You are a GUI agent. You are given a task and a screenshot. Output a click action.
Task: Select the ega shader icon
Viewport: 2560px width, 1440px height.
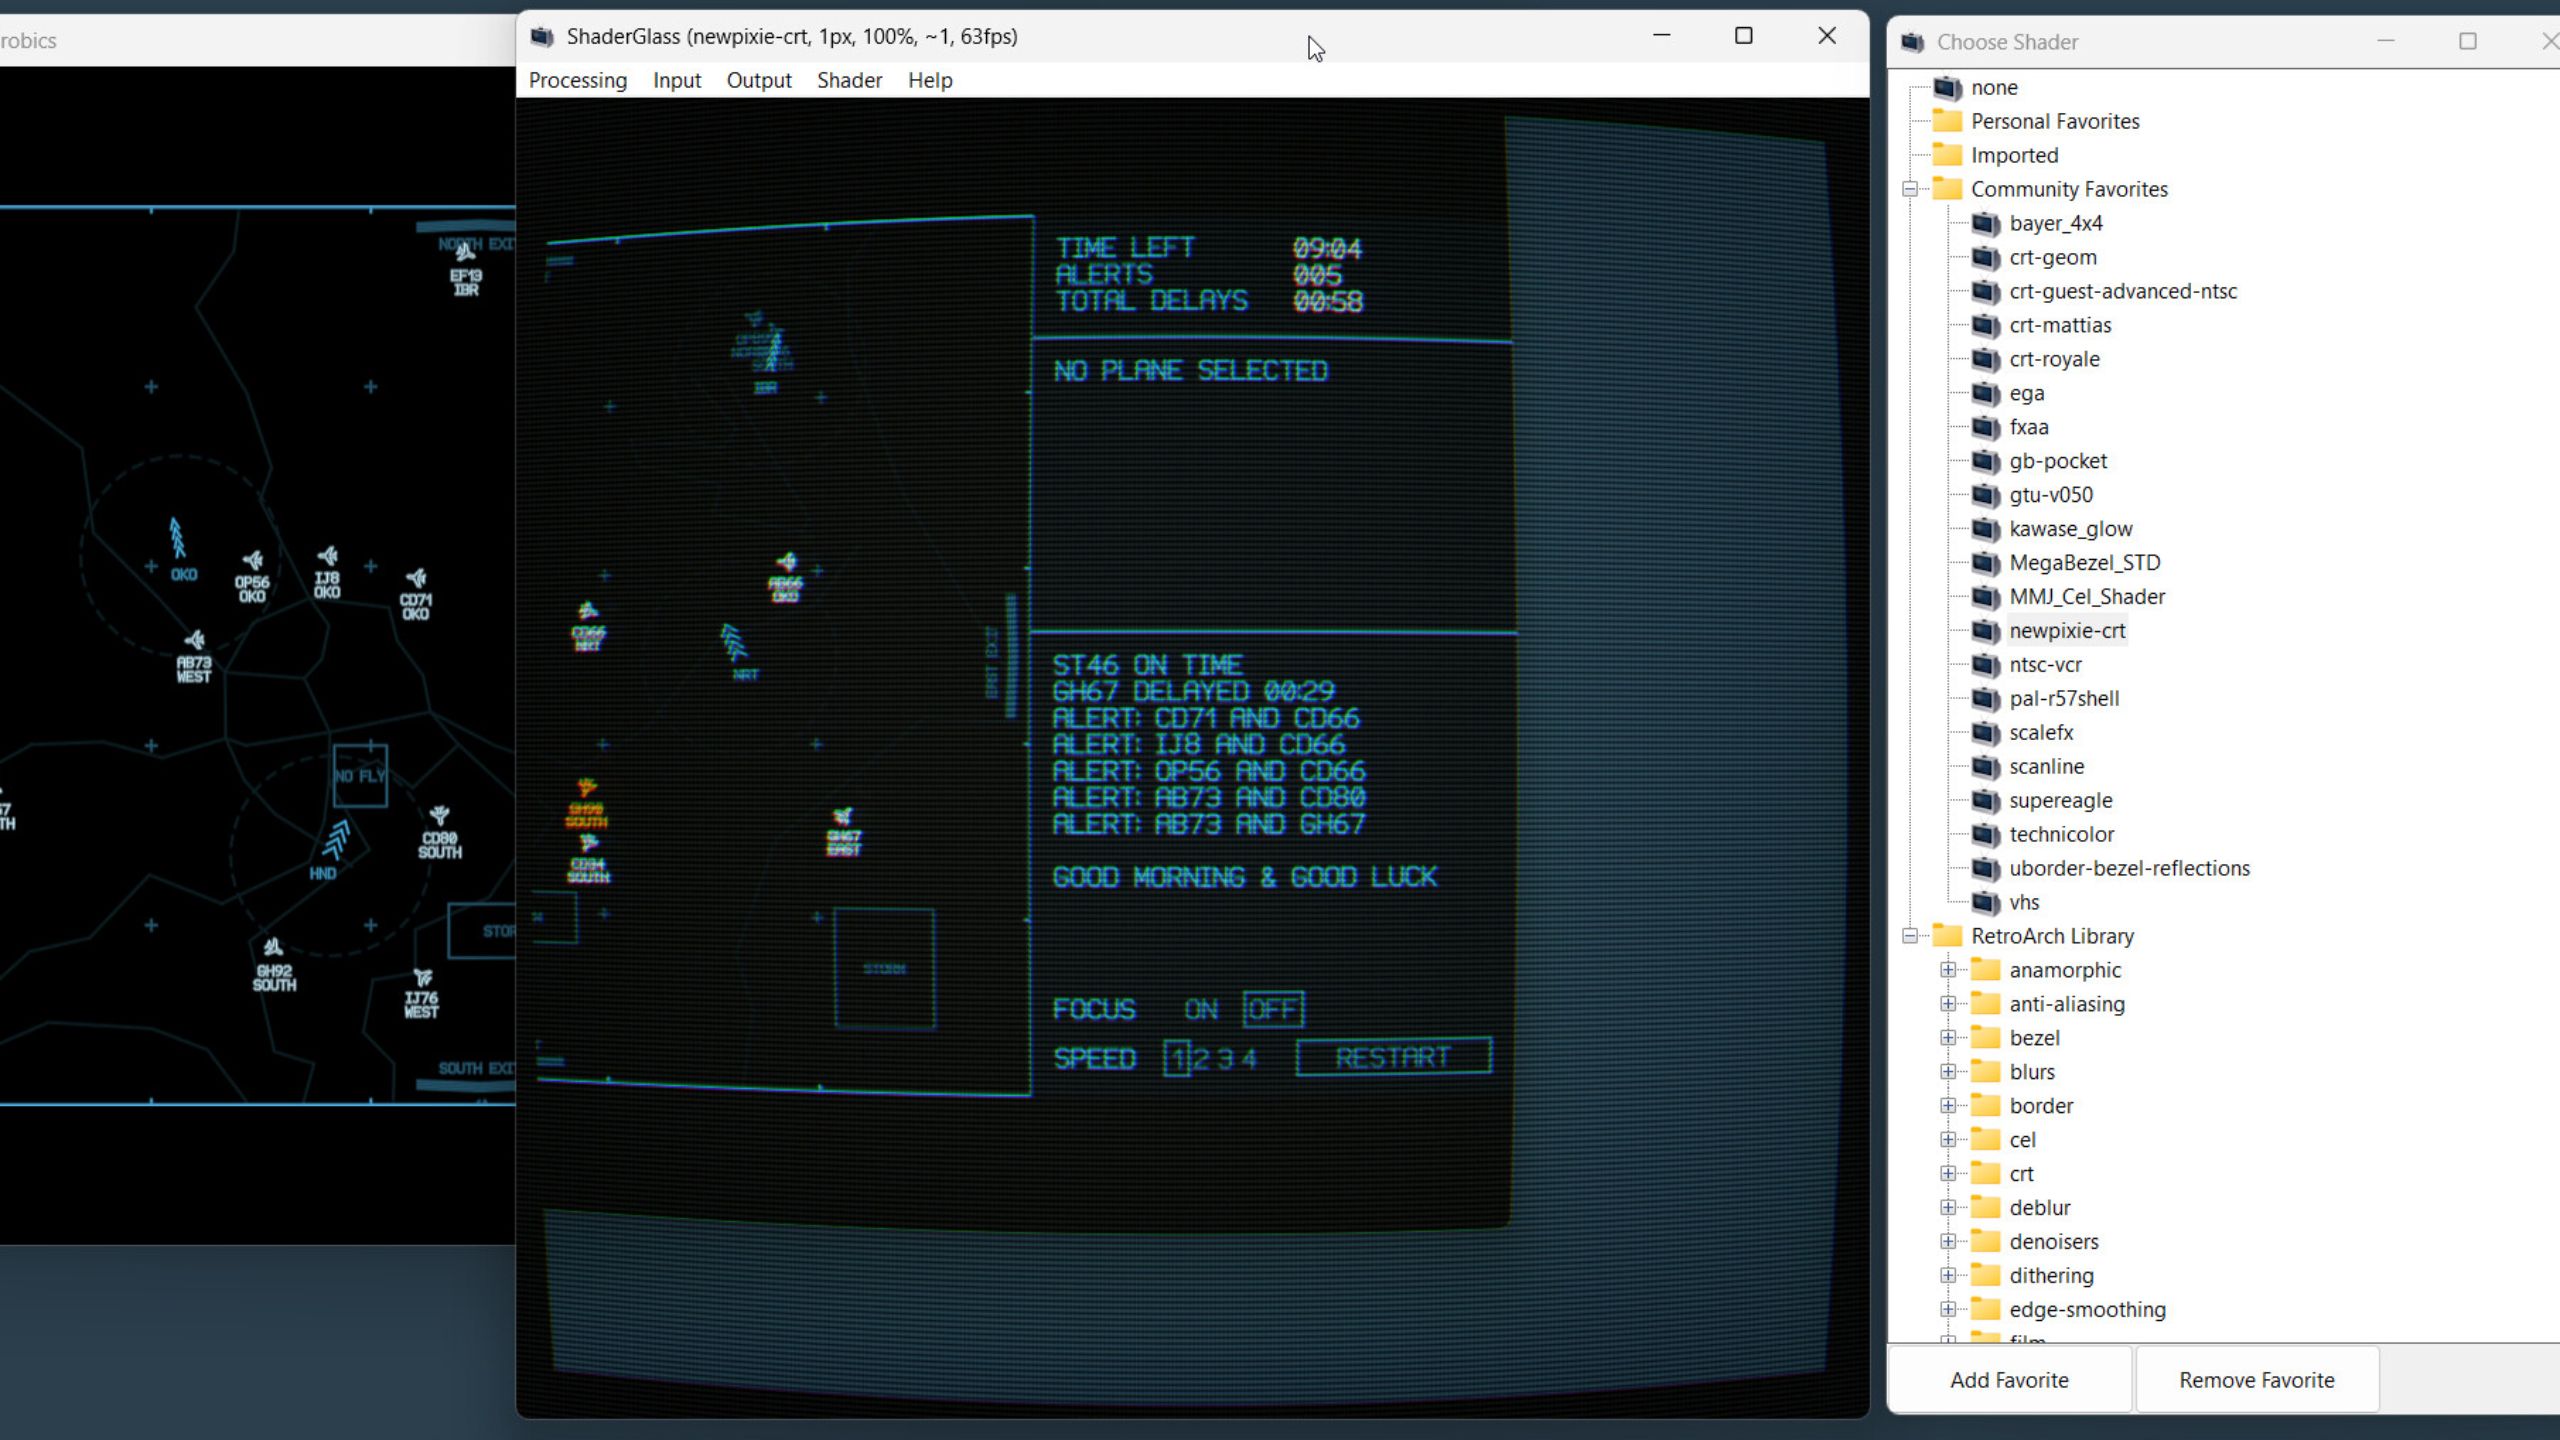[x=1985, y=393]
